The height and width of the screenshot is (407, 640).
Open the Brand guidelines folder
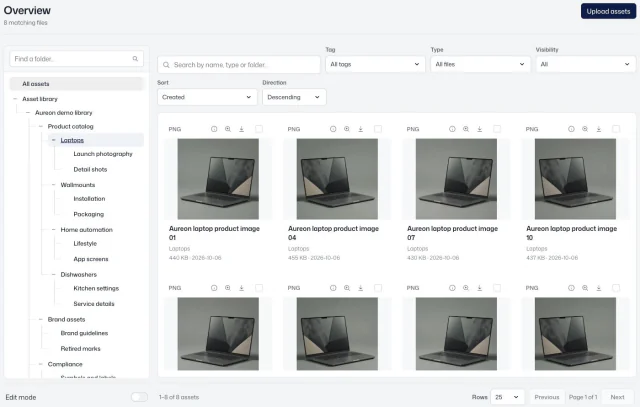tap(84, 333)
